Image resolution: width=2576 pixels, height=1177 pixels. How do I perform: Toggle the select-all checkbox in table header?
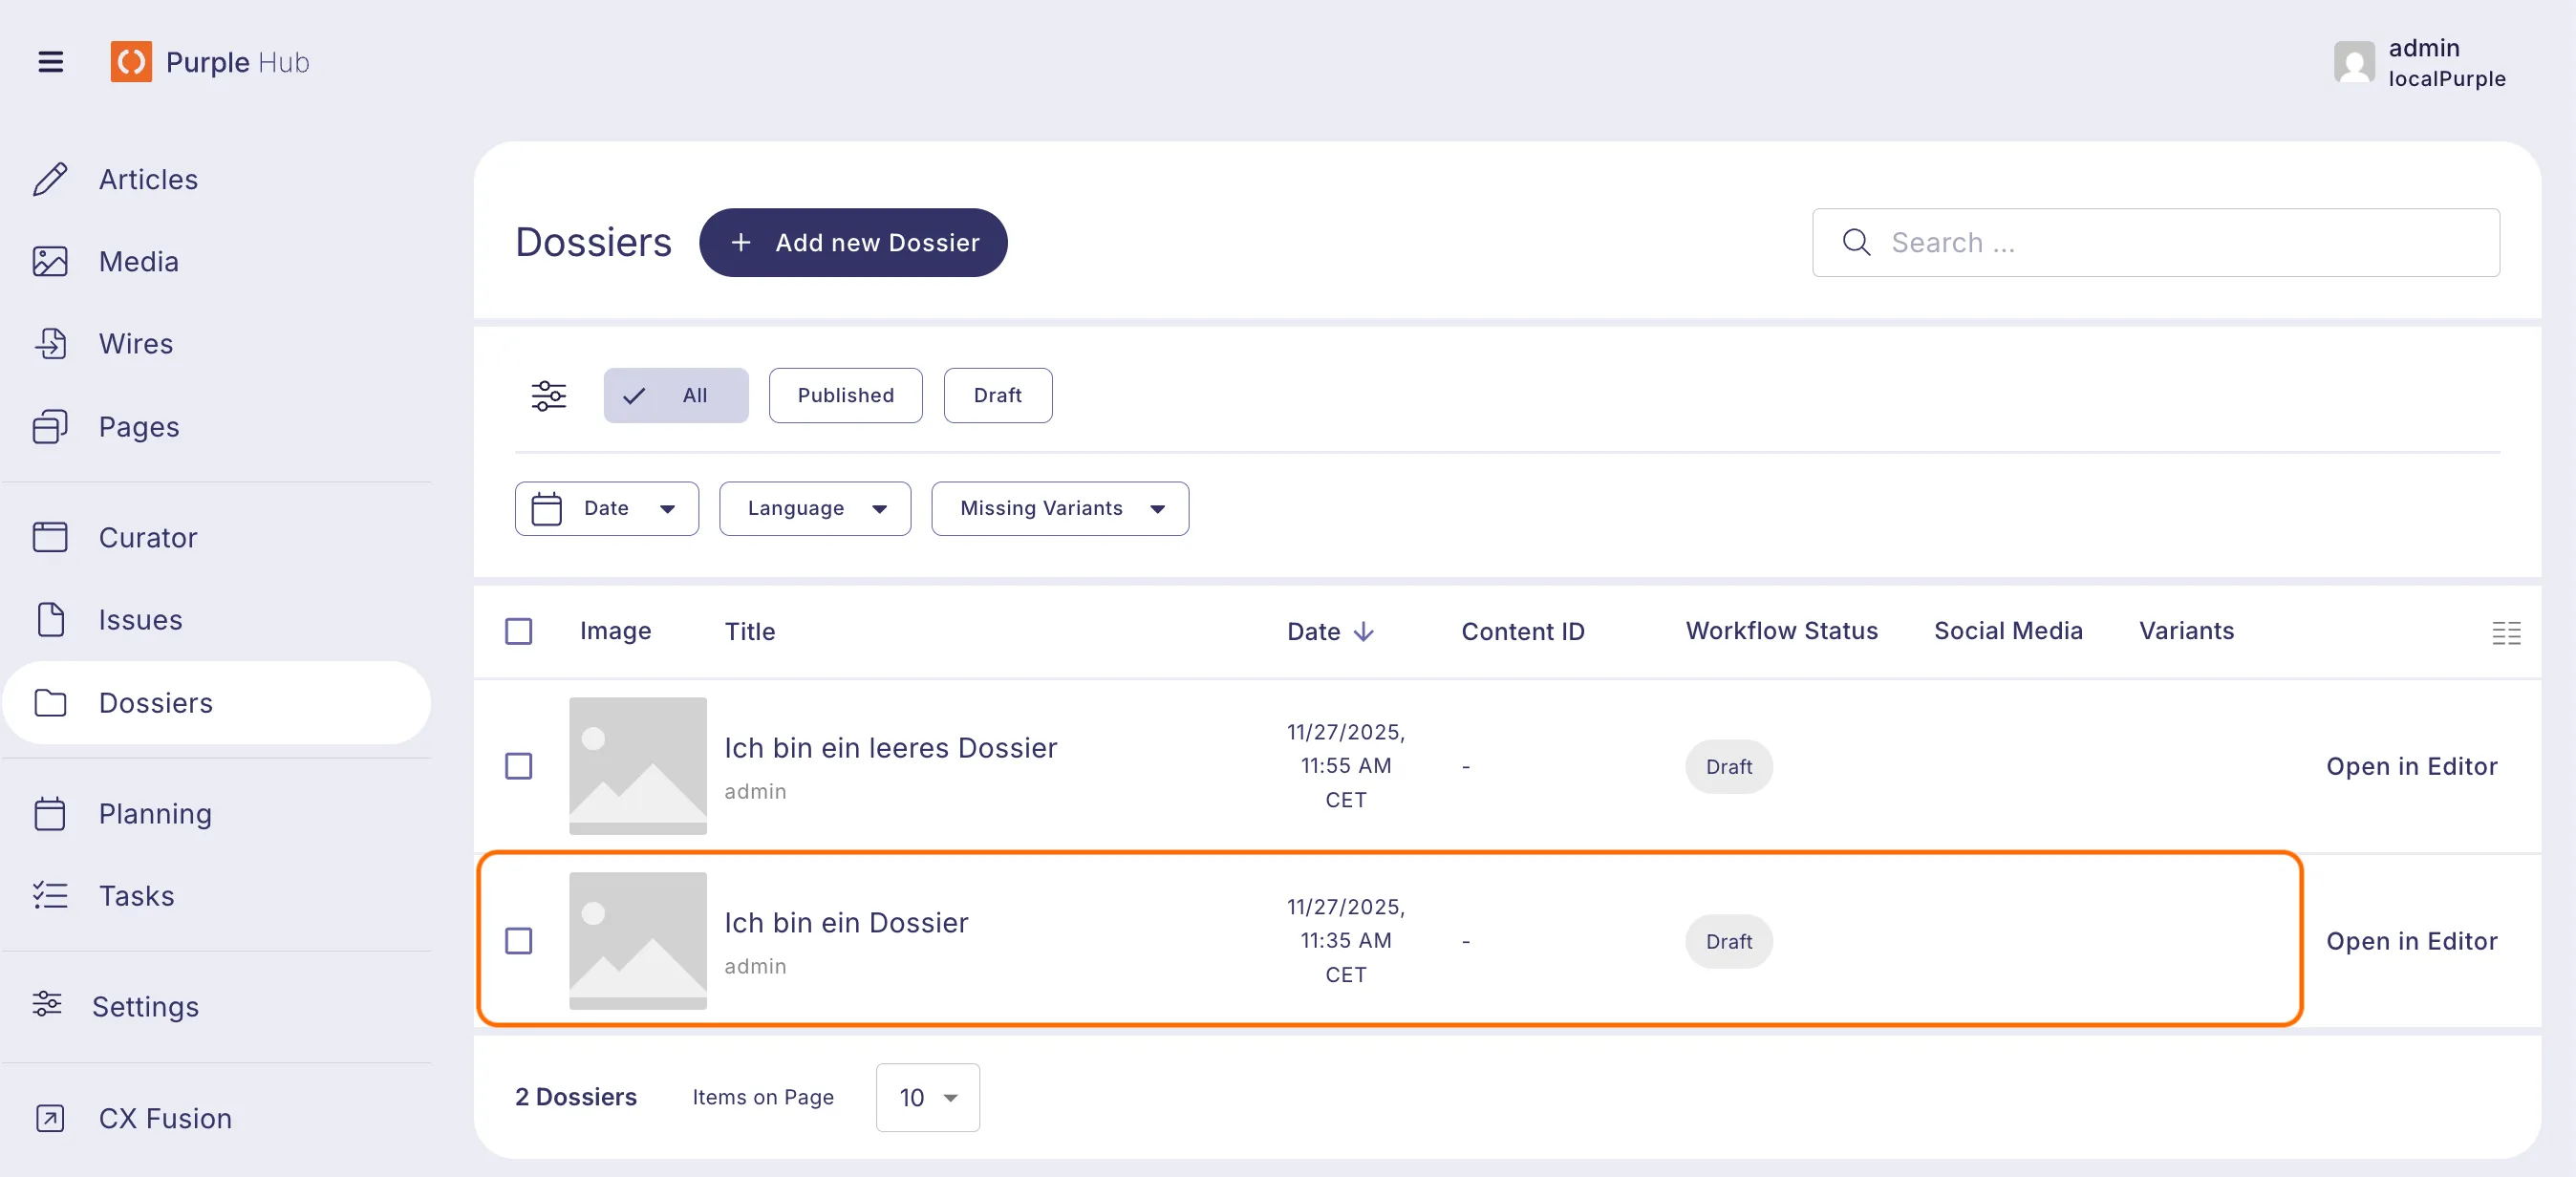tap(518, 631)
